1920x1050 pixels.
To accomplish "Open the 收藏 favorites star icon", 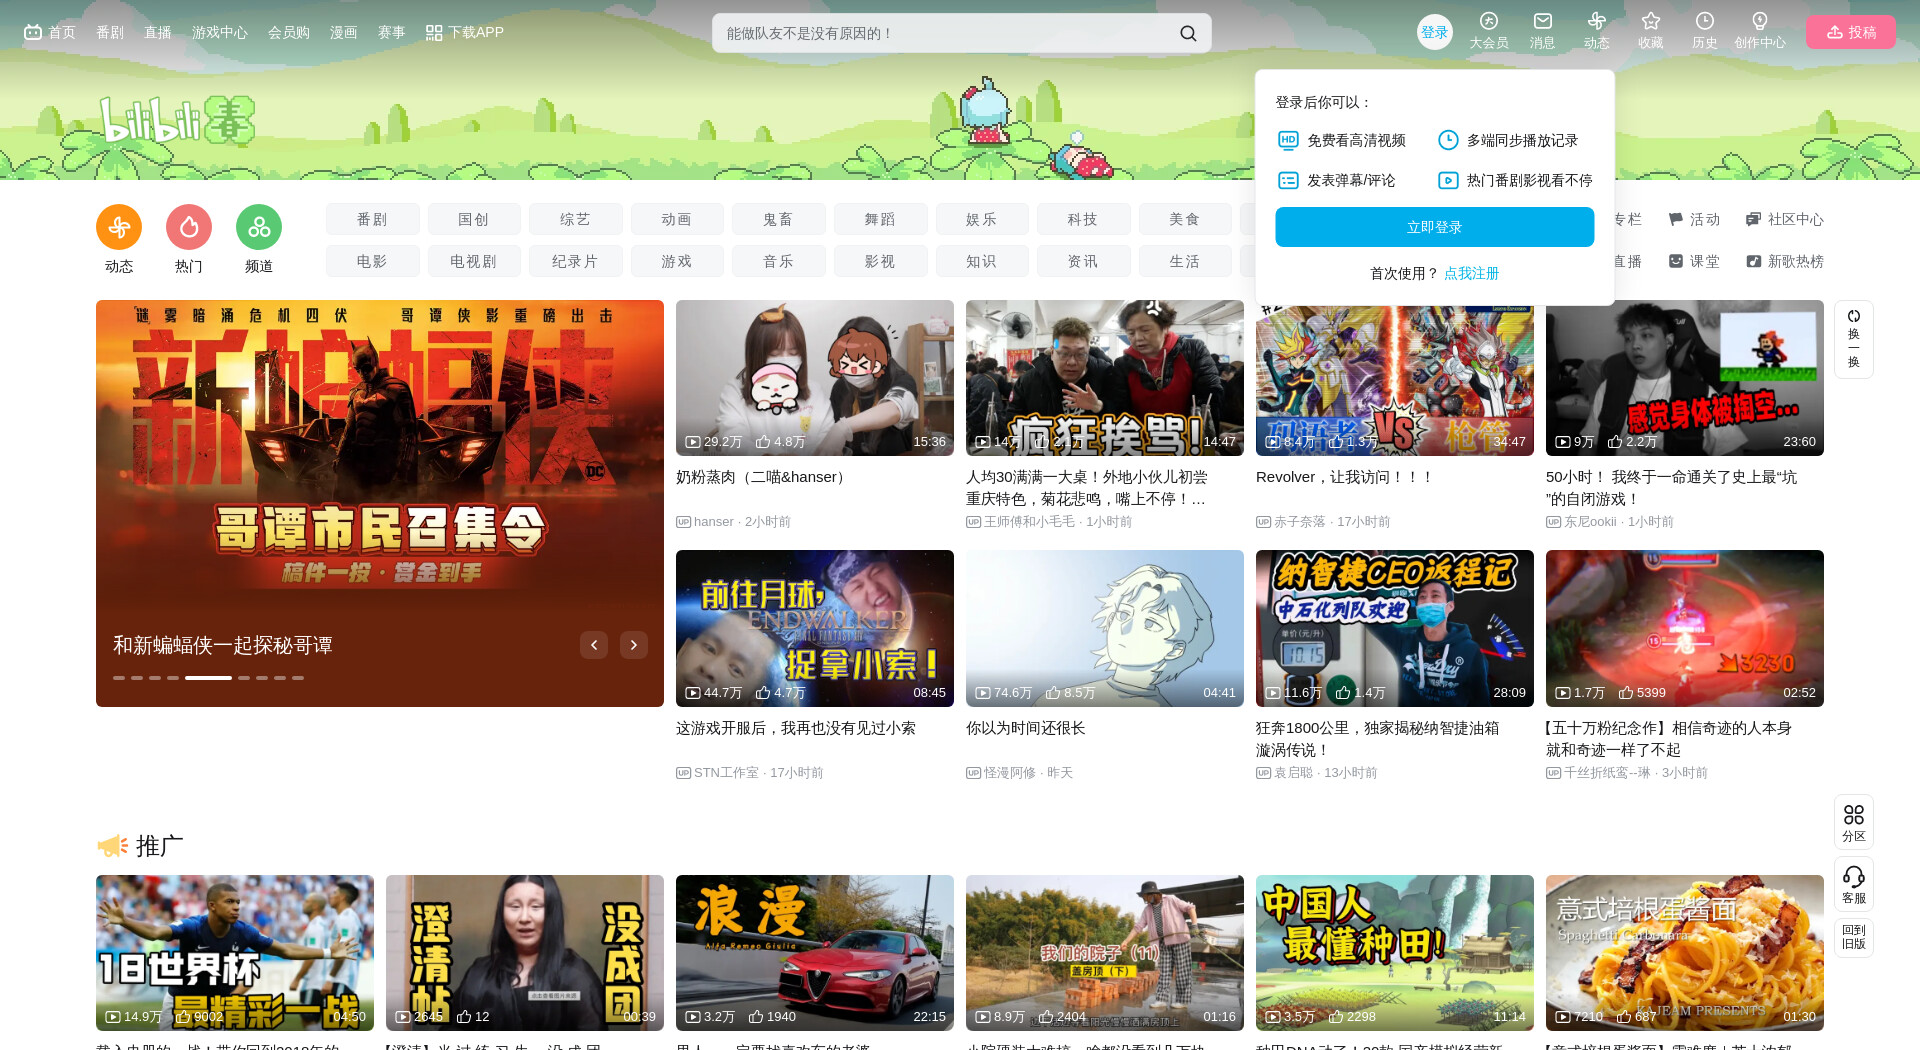I will tap(1650, 31).
